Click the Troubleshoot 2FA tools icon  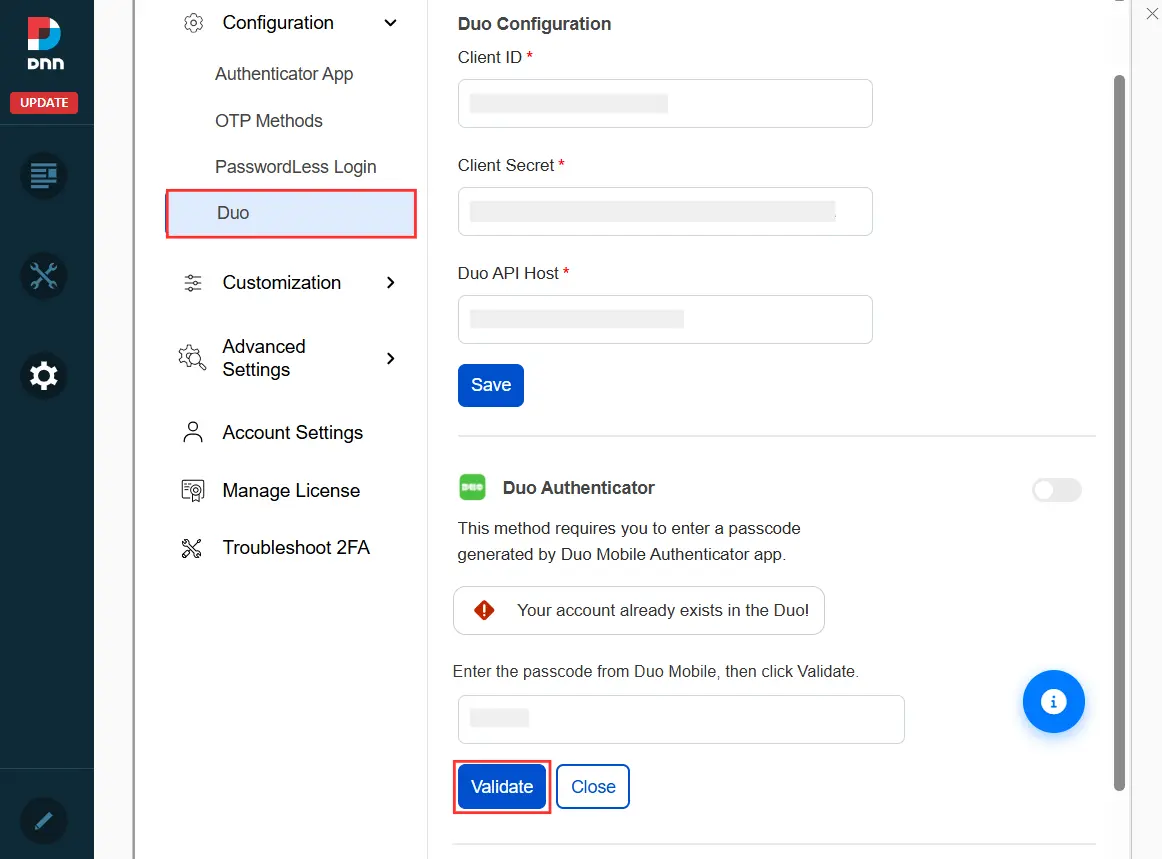192,548
